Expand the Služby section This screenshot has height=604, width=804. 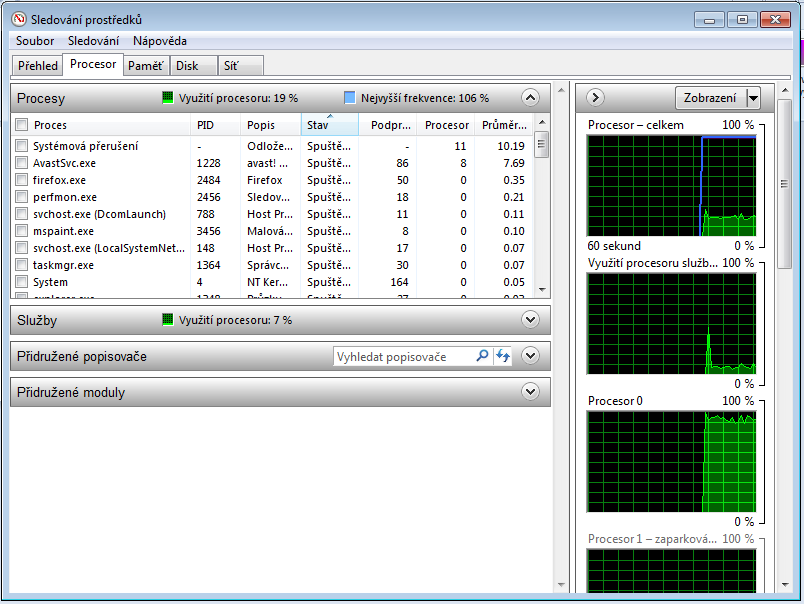[530, 319]
